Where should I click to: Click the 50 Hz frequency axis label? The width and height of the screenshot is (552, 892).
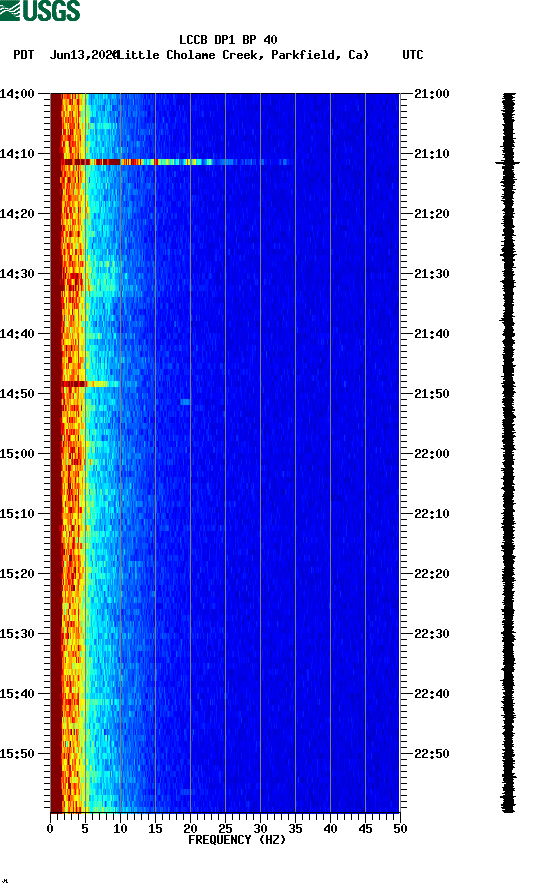click(400, 829)
